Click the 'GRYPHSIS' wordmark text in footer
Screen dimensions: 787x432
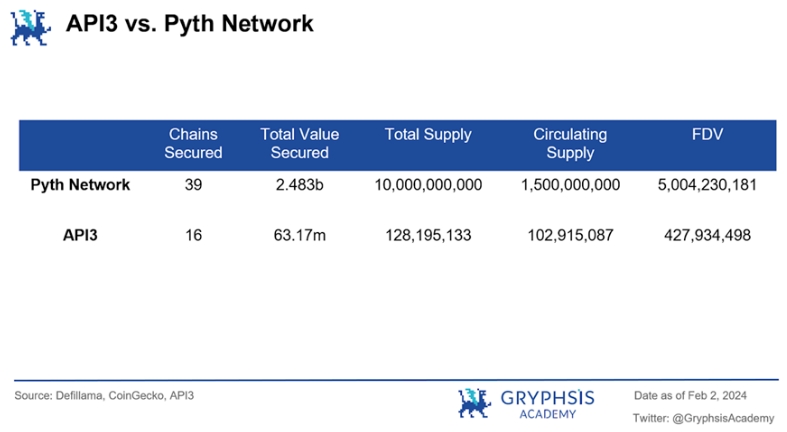click(x=548, y=398)
